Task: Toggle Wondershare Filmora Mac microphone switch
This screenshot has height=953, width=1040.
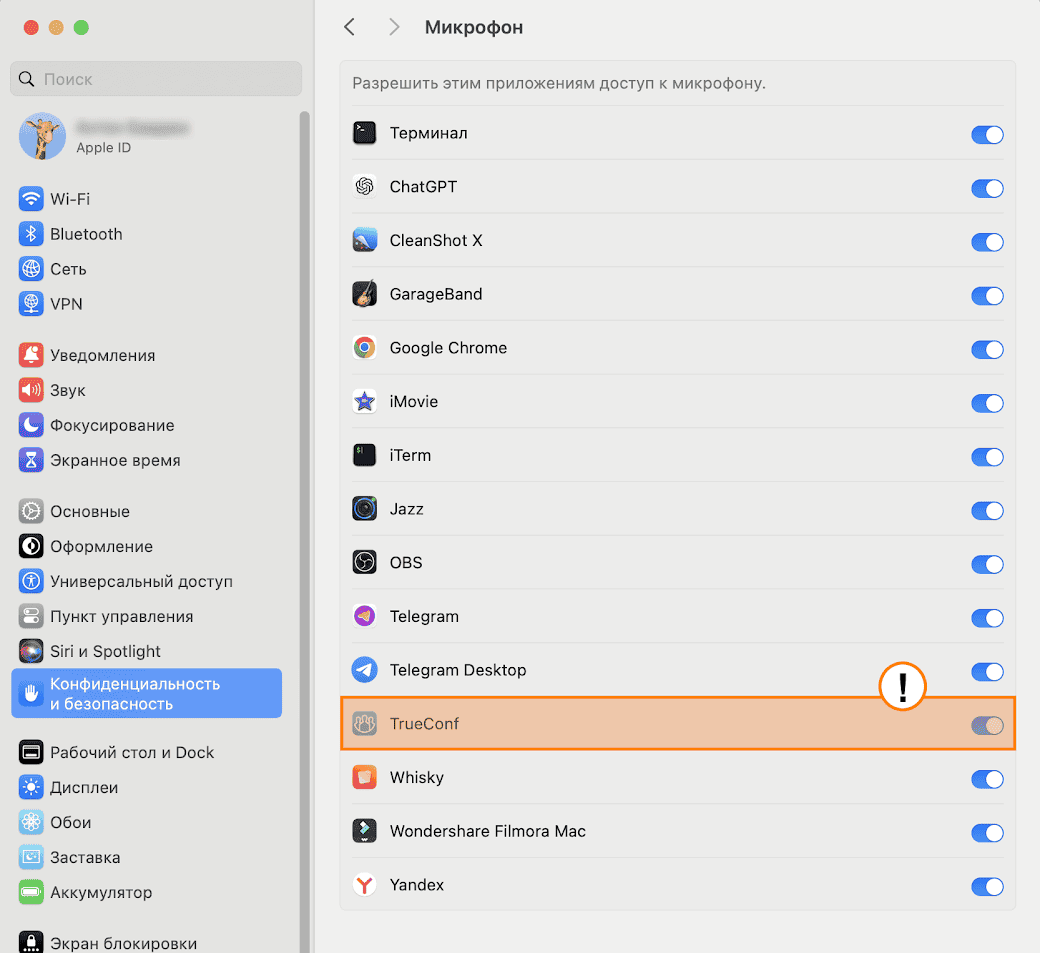Action: (x=987, y=833)
